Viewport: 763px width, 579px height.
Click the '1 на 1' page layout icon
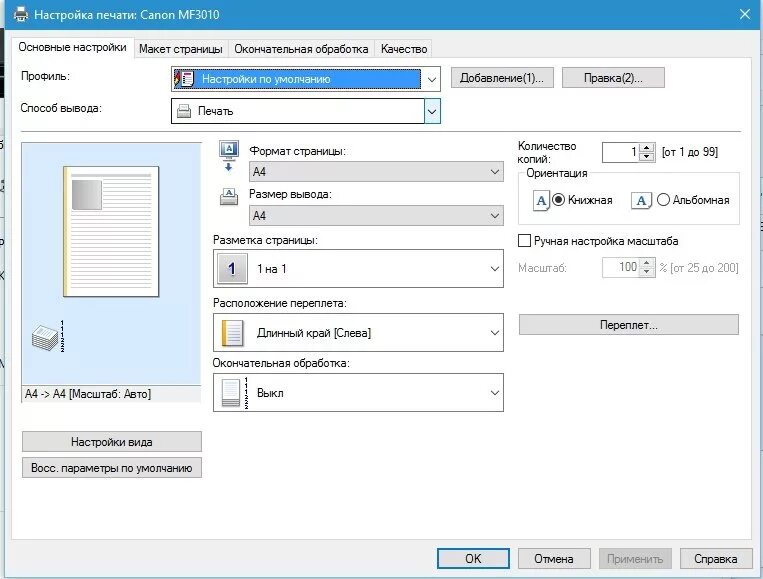pos(232,269)
